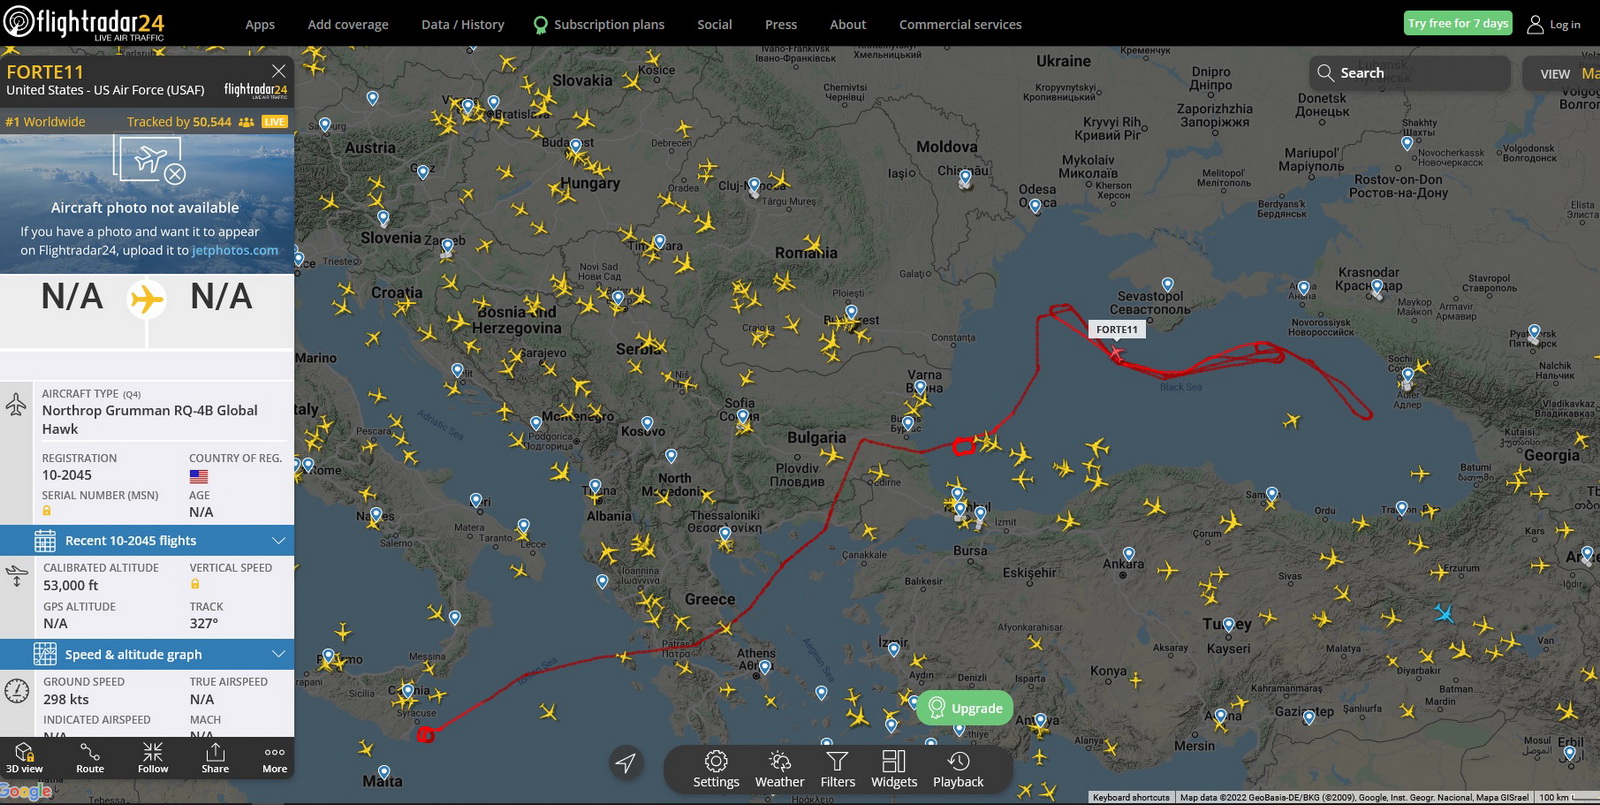
Task: Click the speed gauge icon beside Ground Speed
Action: coord(17,691)
